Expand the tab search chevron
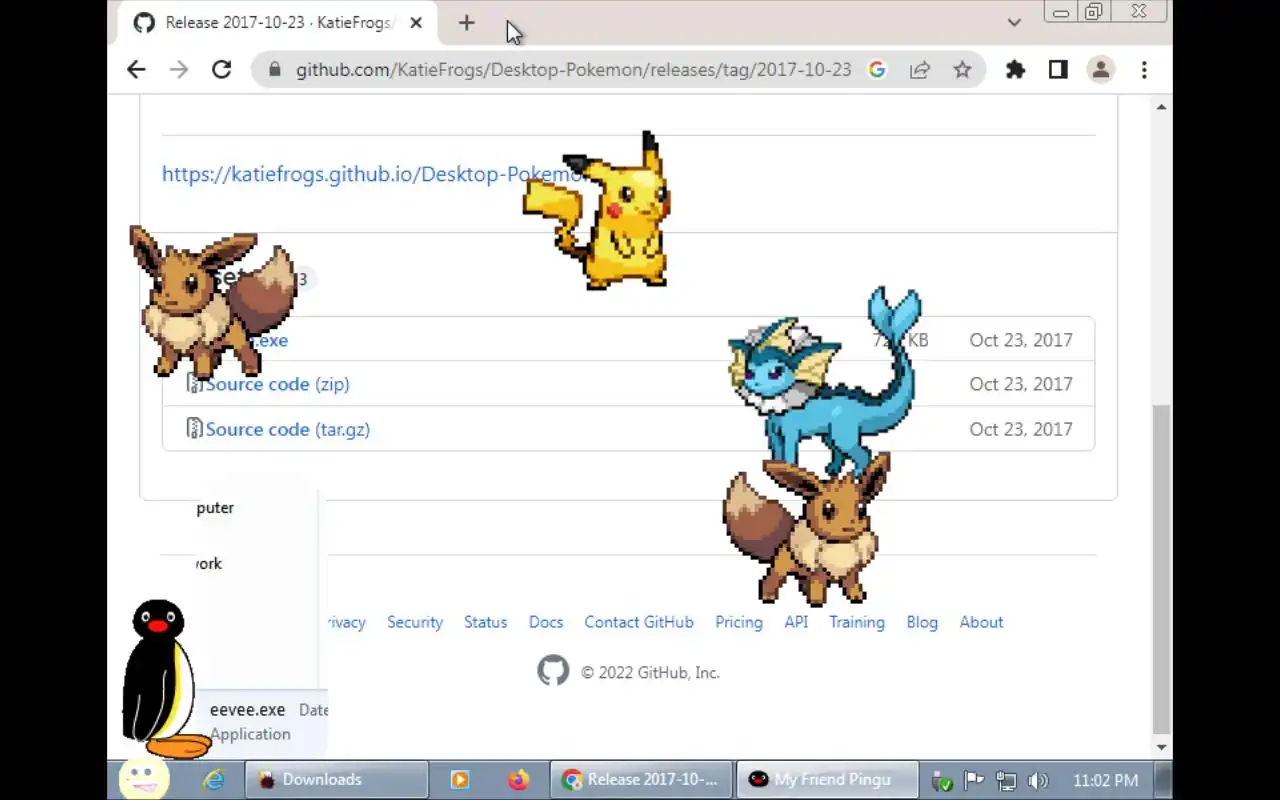The image size is (1280, 800). pyautogui.click(x=1014, y=22)
